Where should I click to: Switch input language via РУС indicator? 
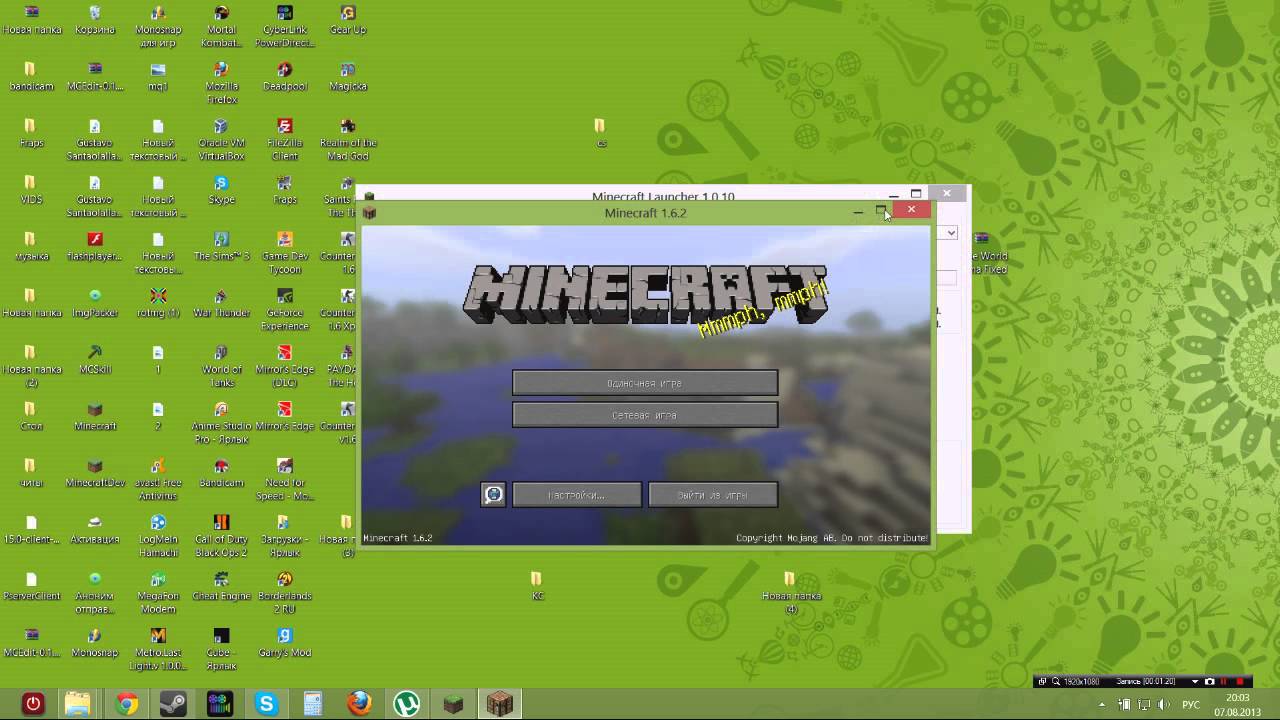[1191, 705]
